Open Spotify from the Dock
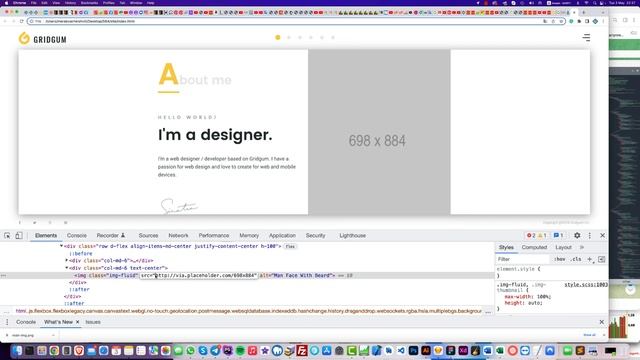Screen dimensions: 640x360 (240, 351)
